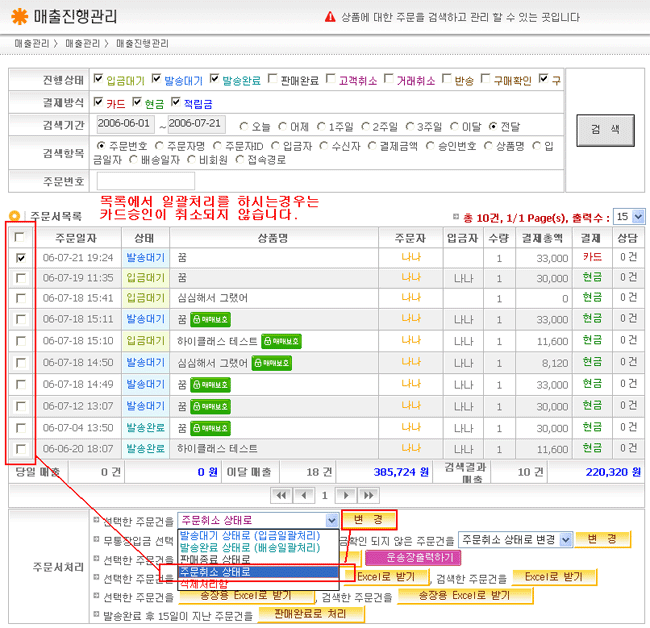Click the 주문번호 text input field

145,181
